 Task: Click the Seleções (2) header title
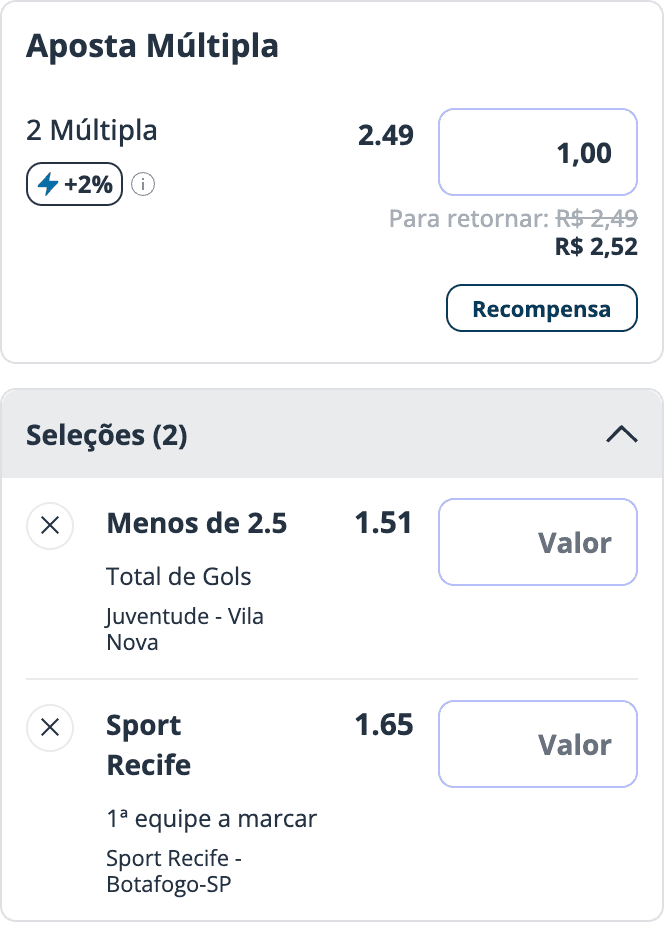pyautogui.click(x=107, y=436)
